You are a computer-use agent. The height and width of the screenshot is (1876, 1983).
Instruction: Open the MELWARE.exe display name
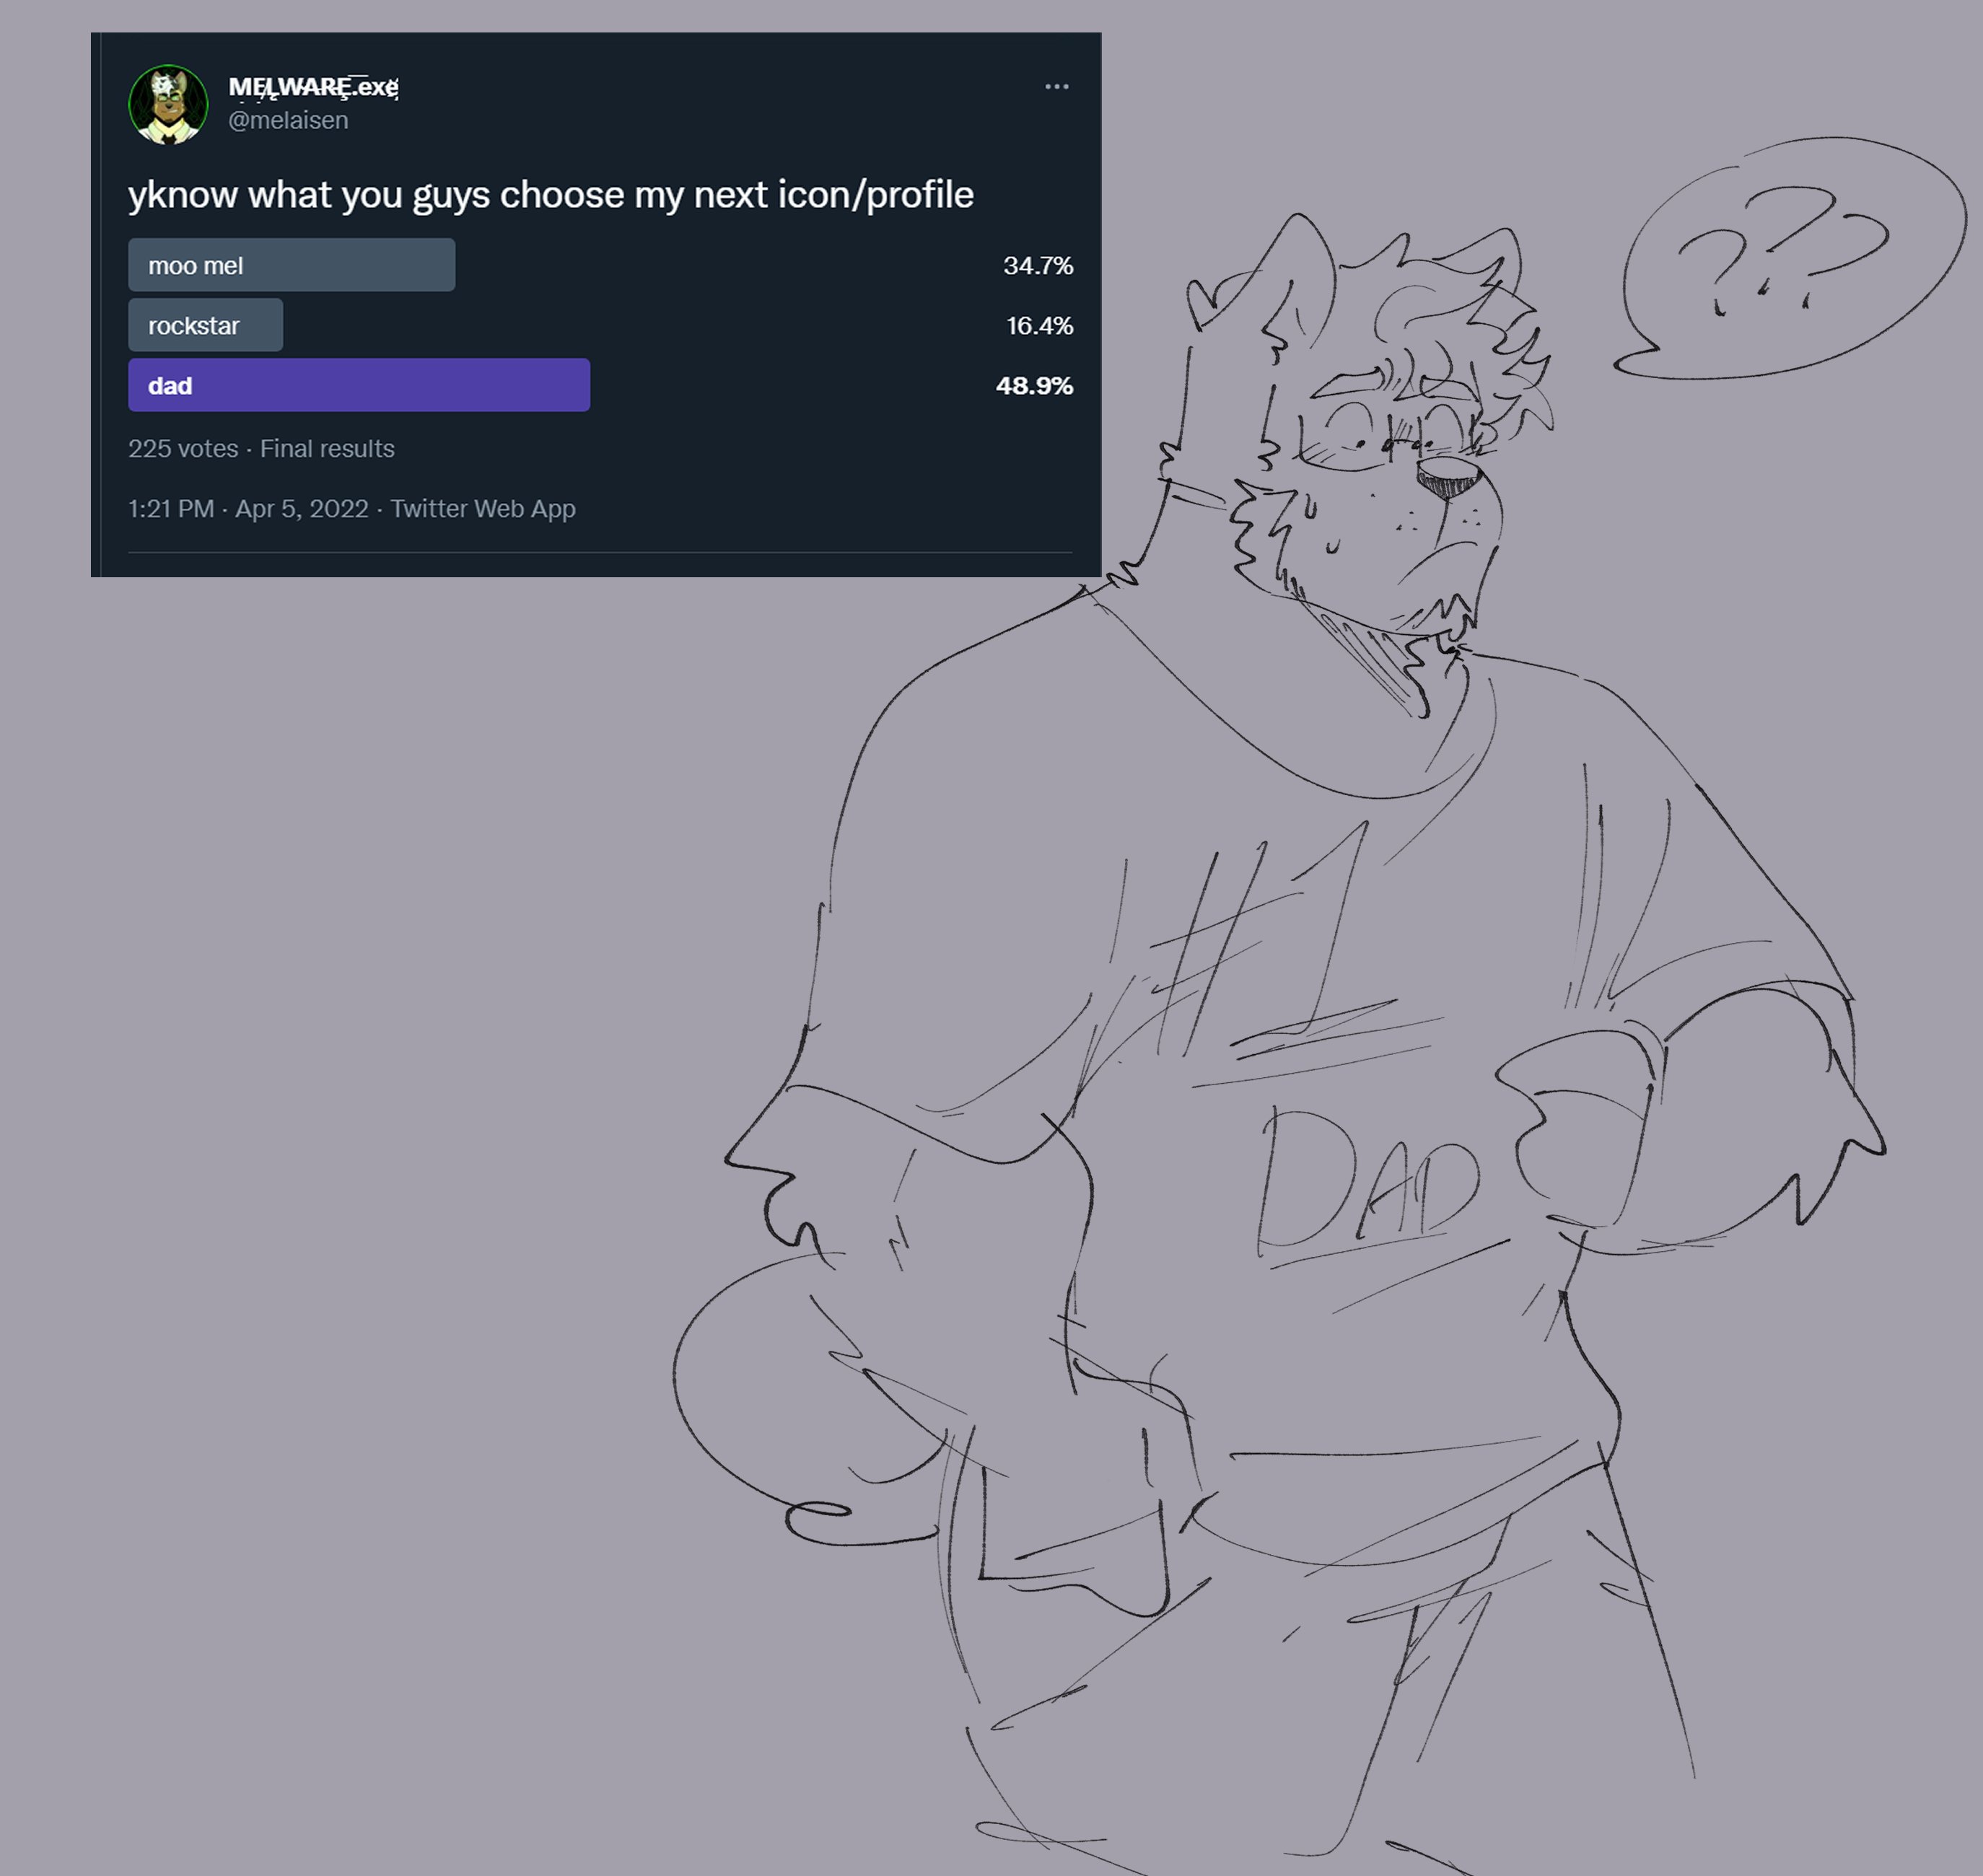tap(313, 88)
